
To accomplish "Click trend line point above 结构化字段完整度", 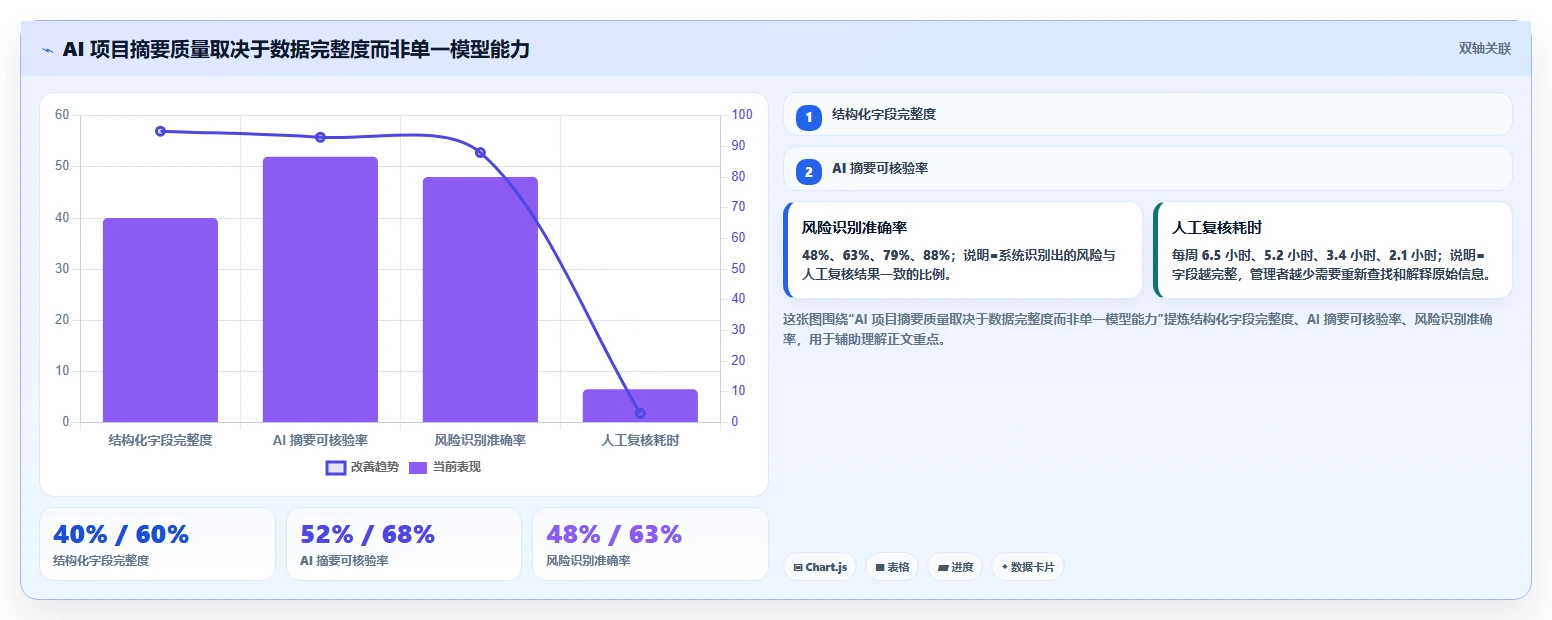I will pyautogui.click(x=160, y=131).
